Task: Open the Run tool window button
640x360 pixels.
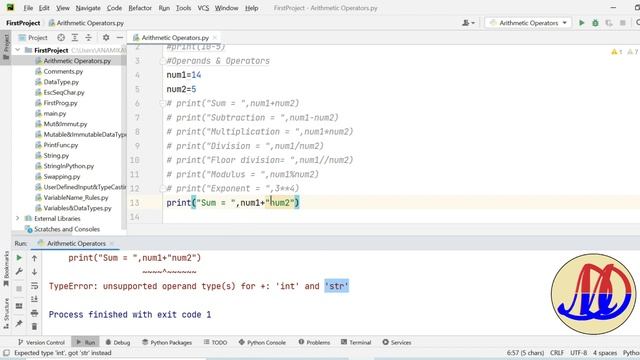Action: point(86,342)
